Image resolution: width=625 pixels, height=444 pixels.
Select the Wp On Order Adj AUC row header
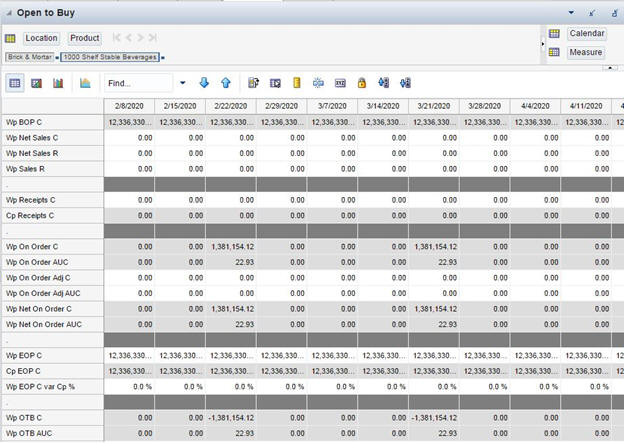pos(53,293)
